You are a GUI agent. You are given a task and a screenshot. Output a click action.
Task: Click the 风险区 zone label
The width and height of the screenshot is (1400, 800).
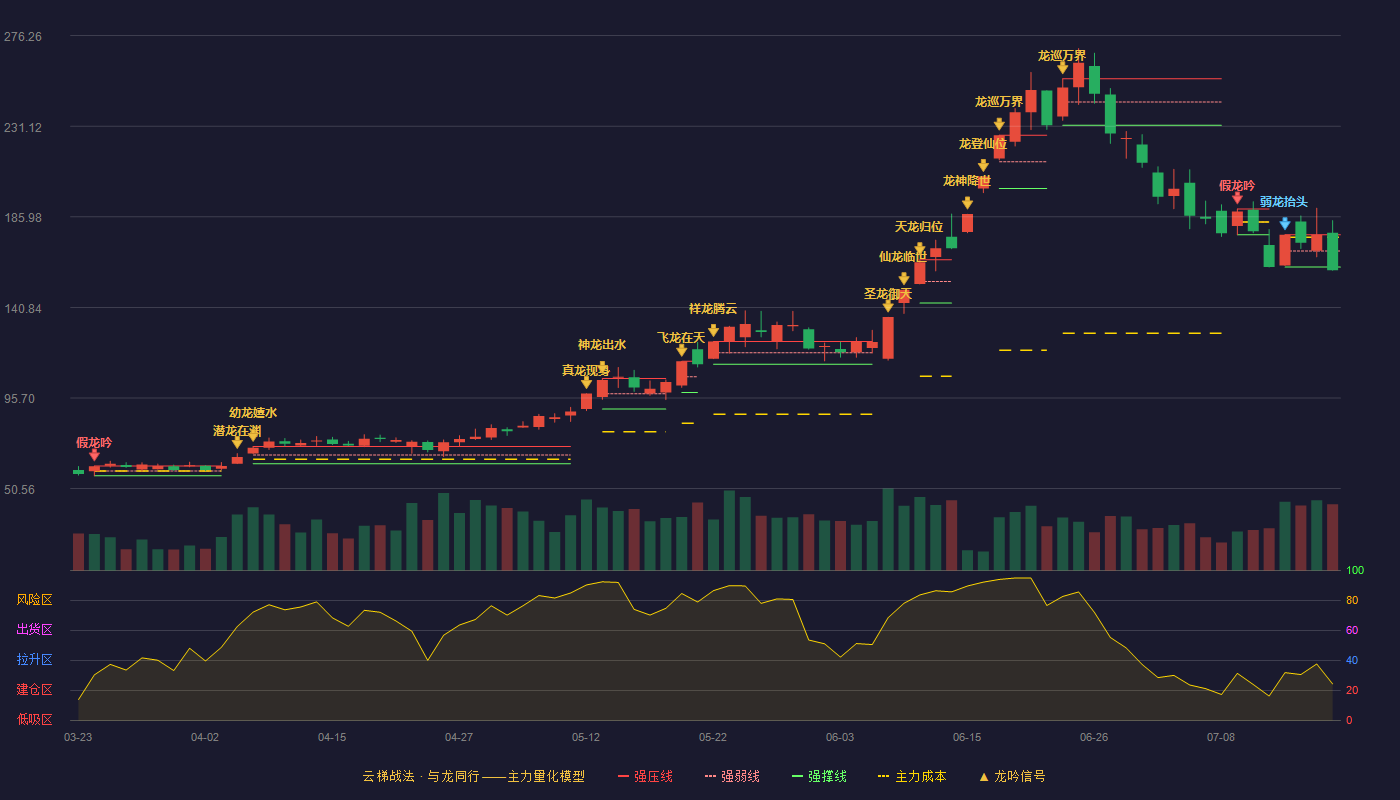point(35,600)
